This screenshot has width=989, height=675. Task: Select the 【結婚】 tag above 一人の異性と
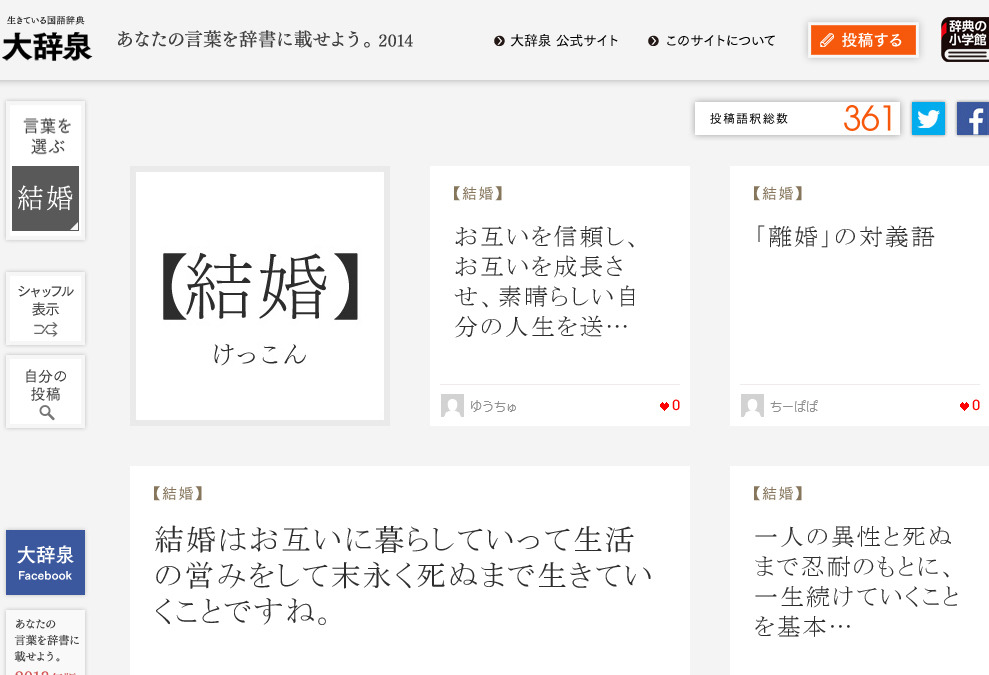pos(778,493)
